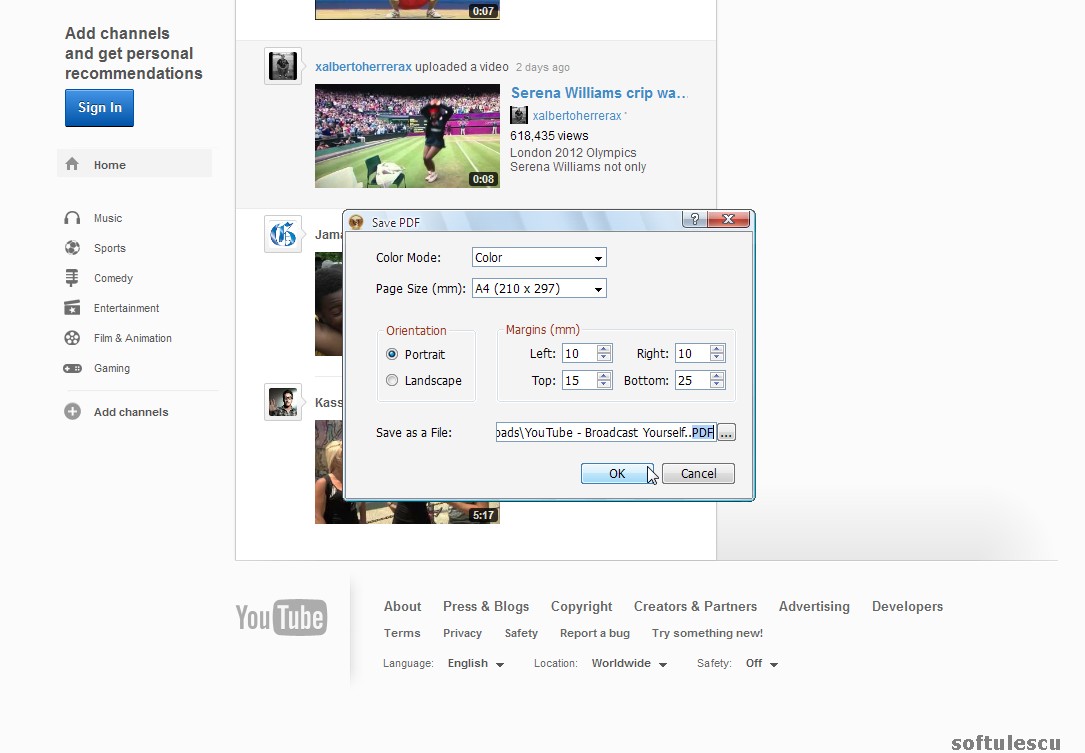
Task: Click the Entertainment clapperboard icon
Action: pos(72,308)
